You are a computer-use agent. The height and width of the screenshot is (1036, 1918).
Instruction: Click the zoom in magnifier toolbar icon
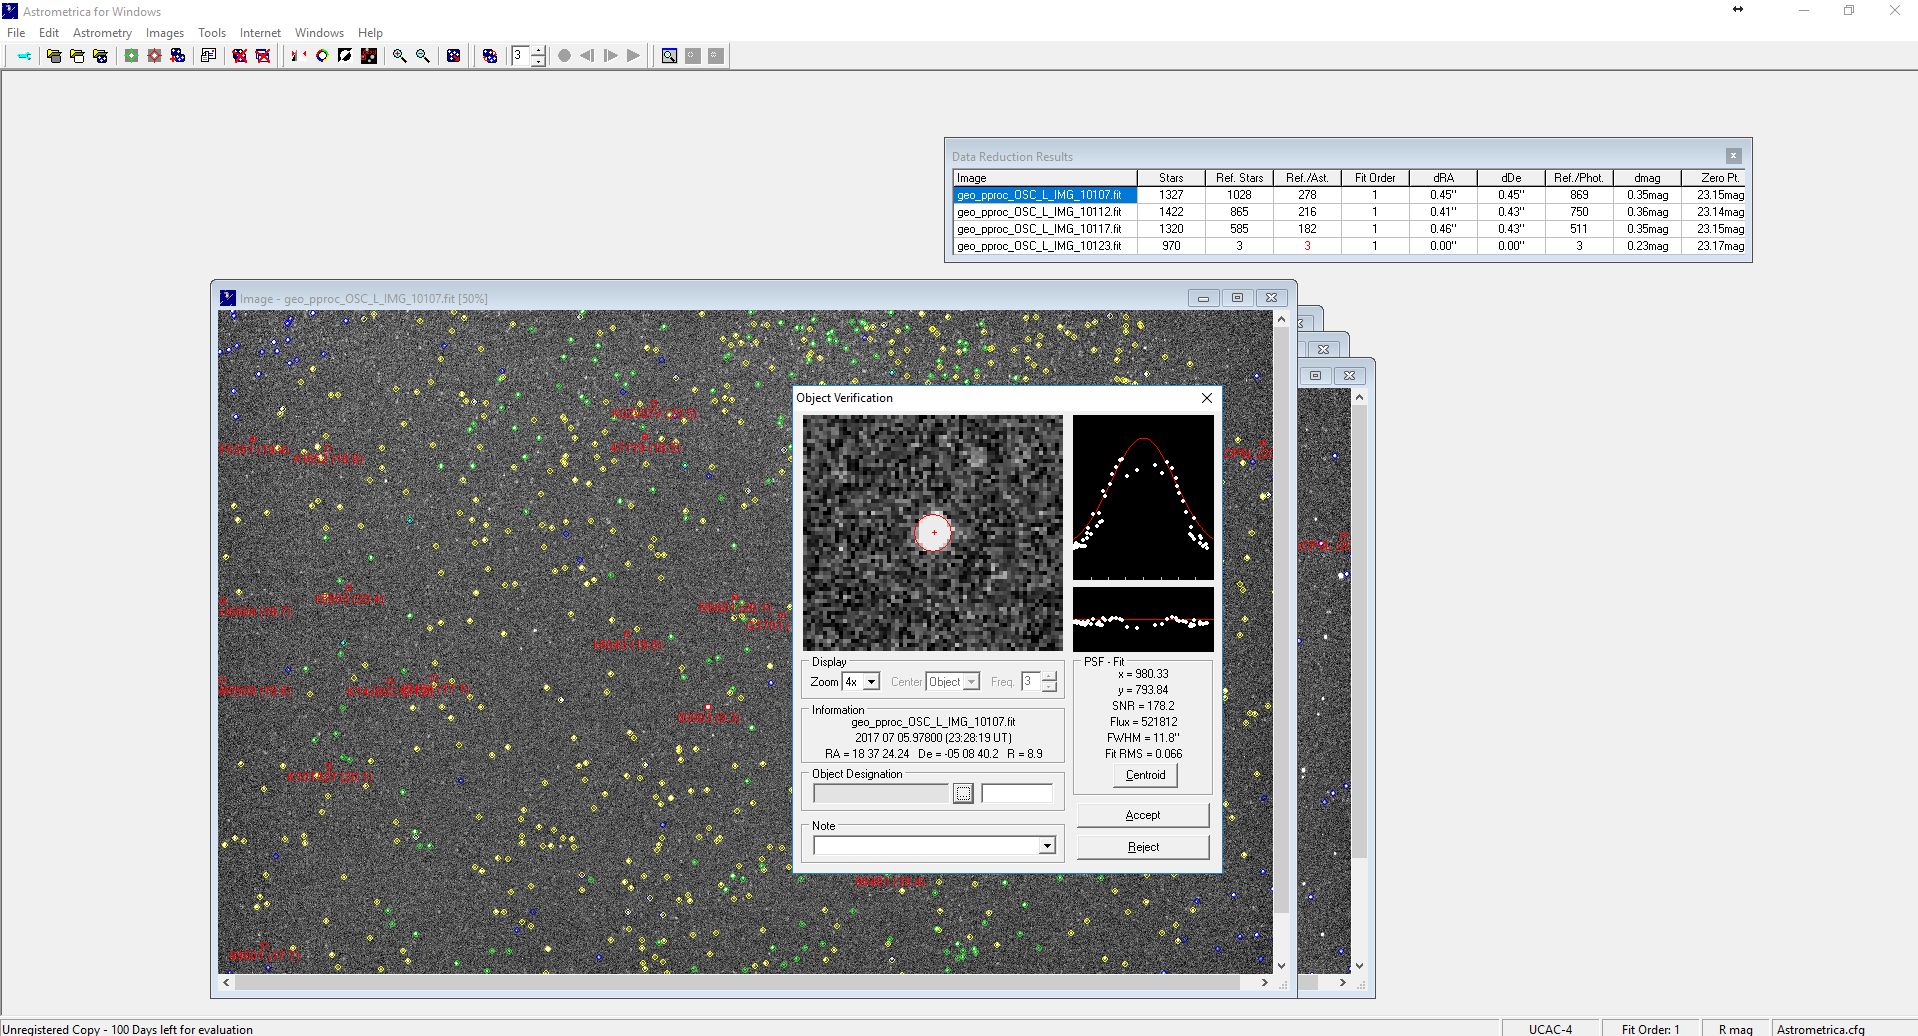coord(399,56)
